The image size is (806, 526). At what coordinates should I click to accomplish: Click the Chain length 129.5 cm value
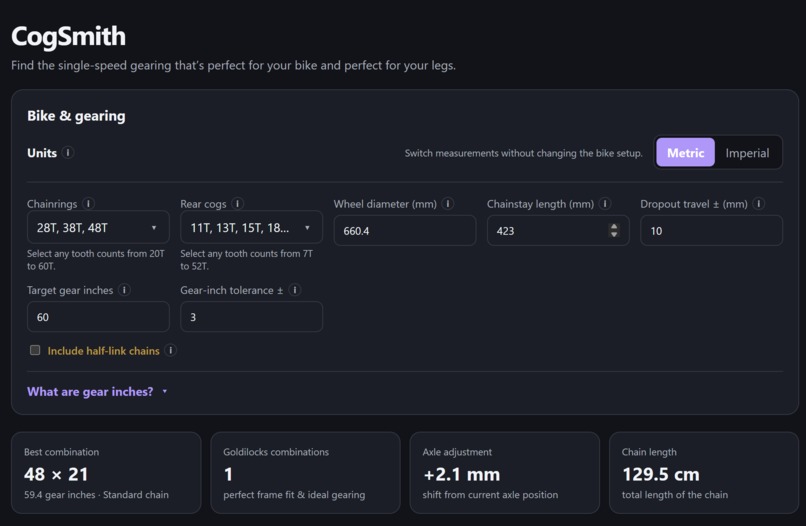pyautogui.click(x=661, y=474)
